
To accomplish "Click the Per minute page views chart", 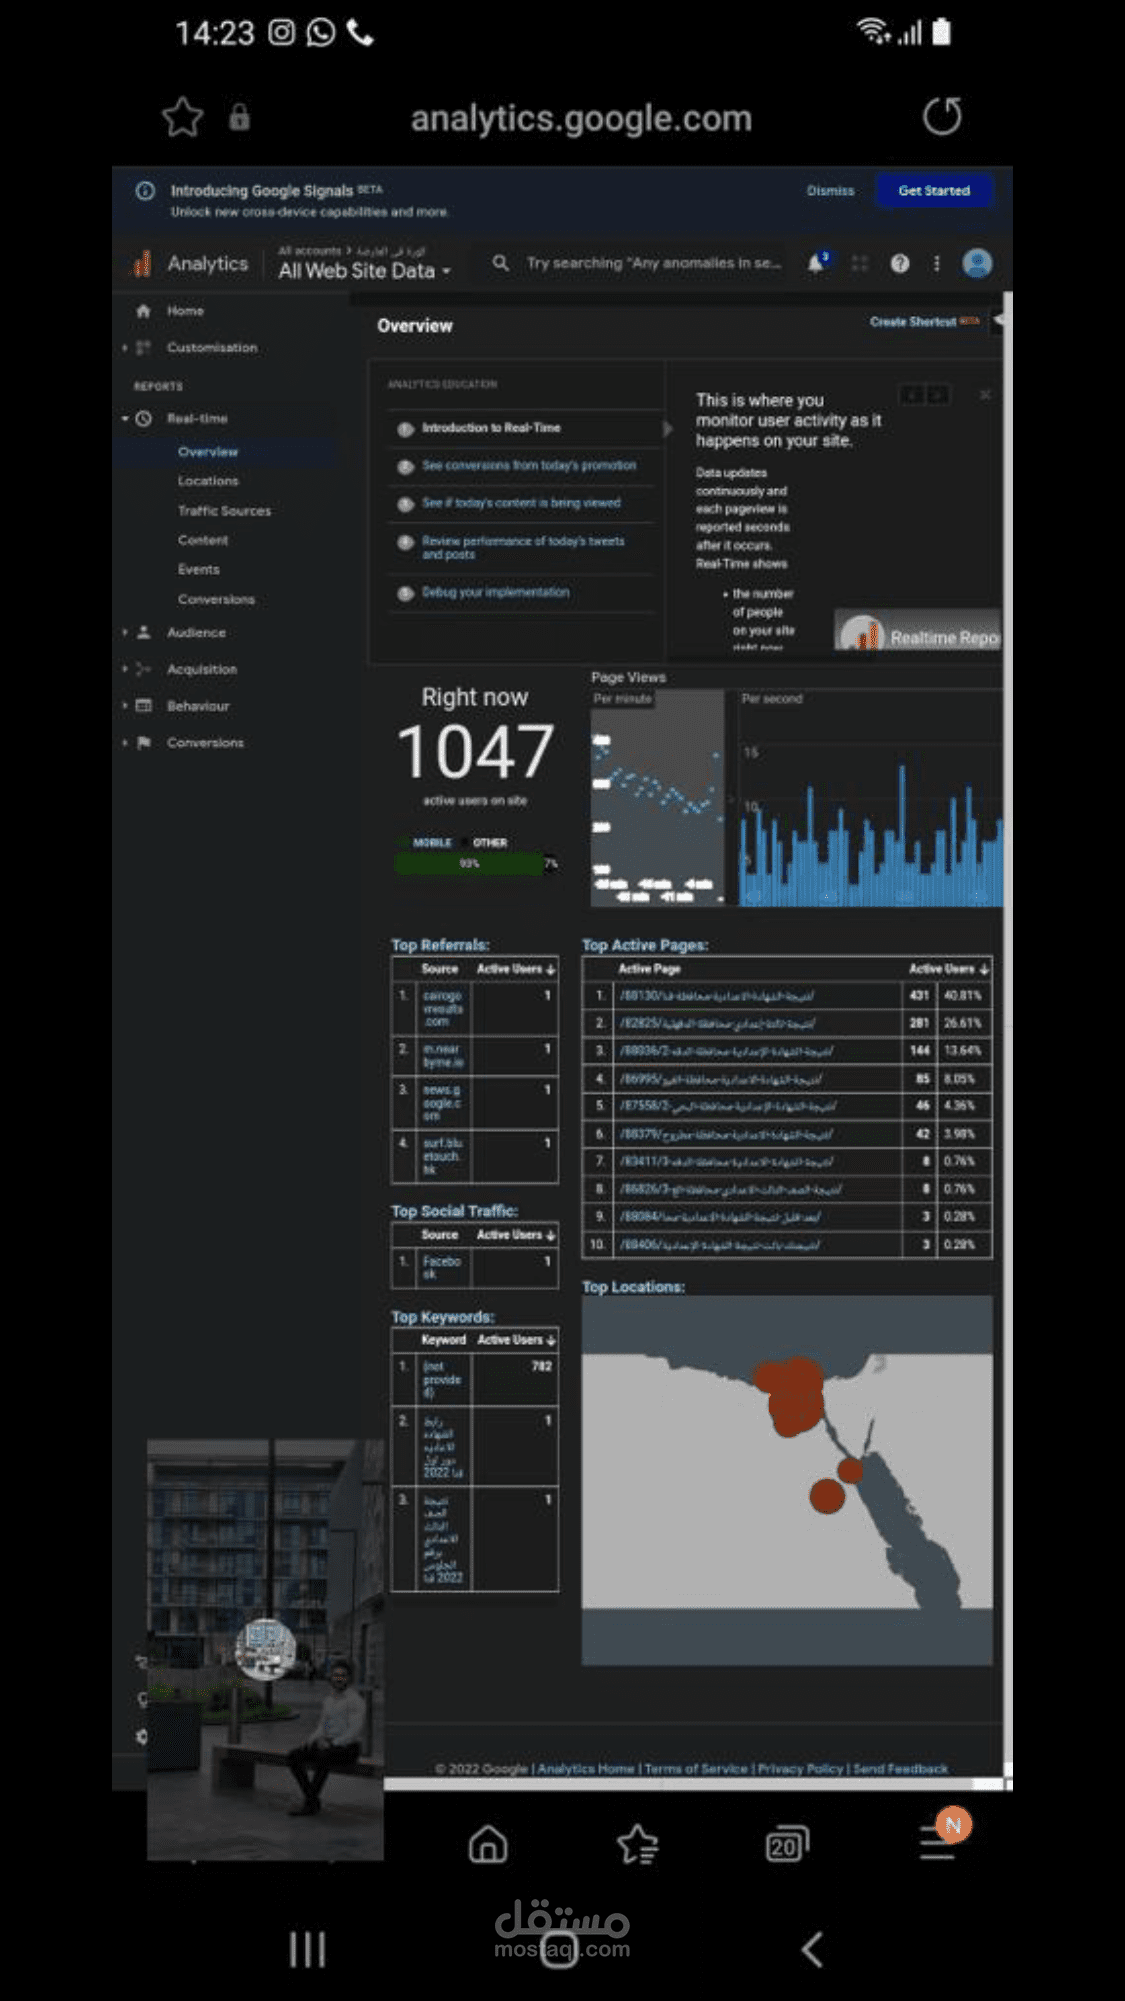I will 657,797.
